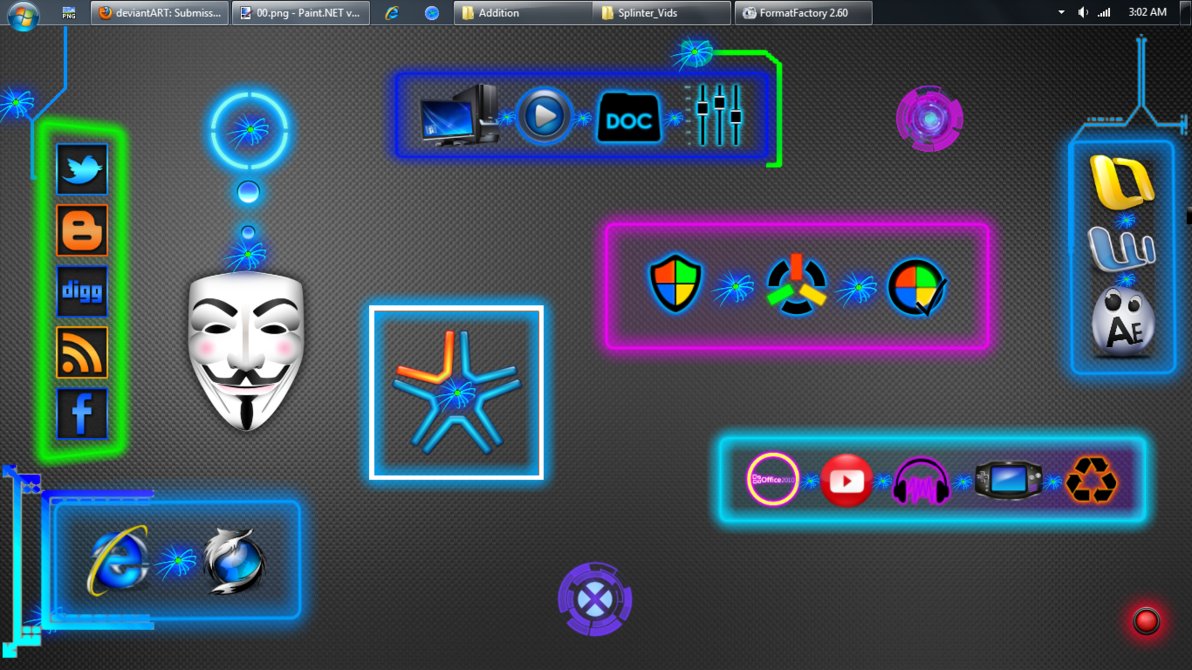Launch the handheld game console icon
The image size is (1192, 670).
click(x=1008, y=481)
